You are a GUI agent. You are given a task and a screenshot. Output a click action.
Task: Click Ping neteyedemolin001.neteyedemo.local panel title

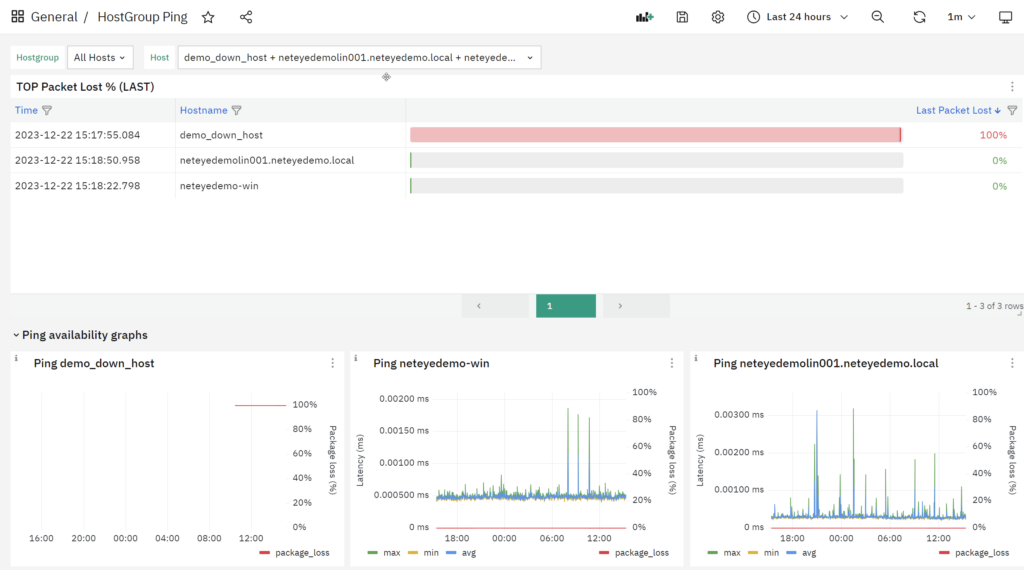(x=825, y=363)
